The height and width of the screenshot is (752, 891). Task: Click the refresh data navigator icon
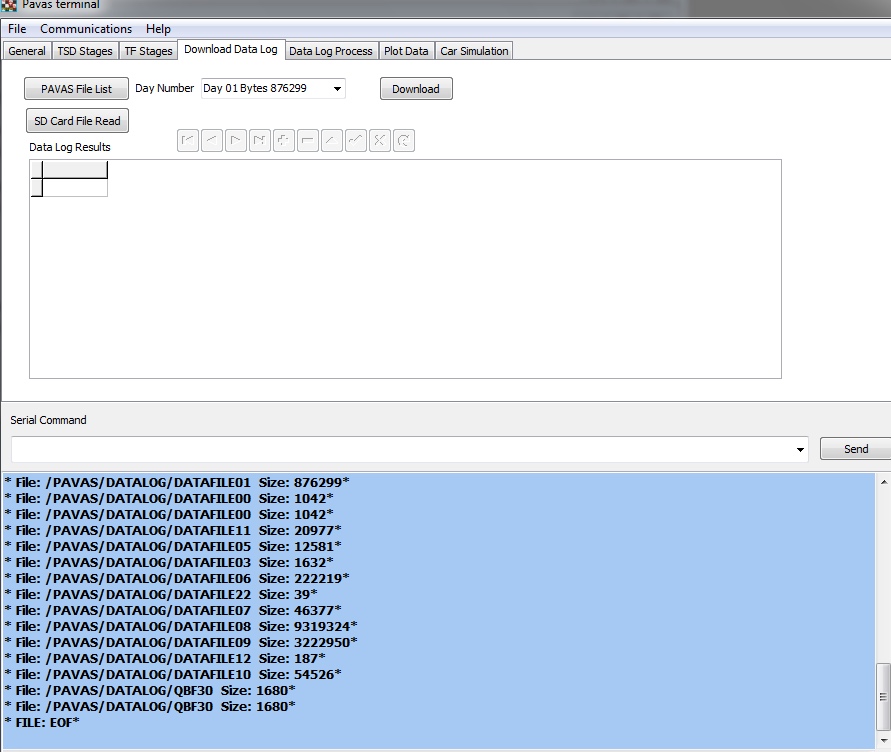pyautogui.click(x=404, y=141)
